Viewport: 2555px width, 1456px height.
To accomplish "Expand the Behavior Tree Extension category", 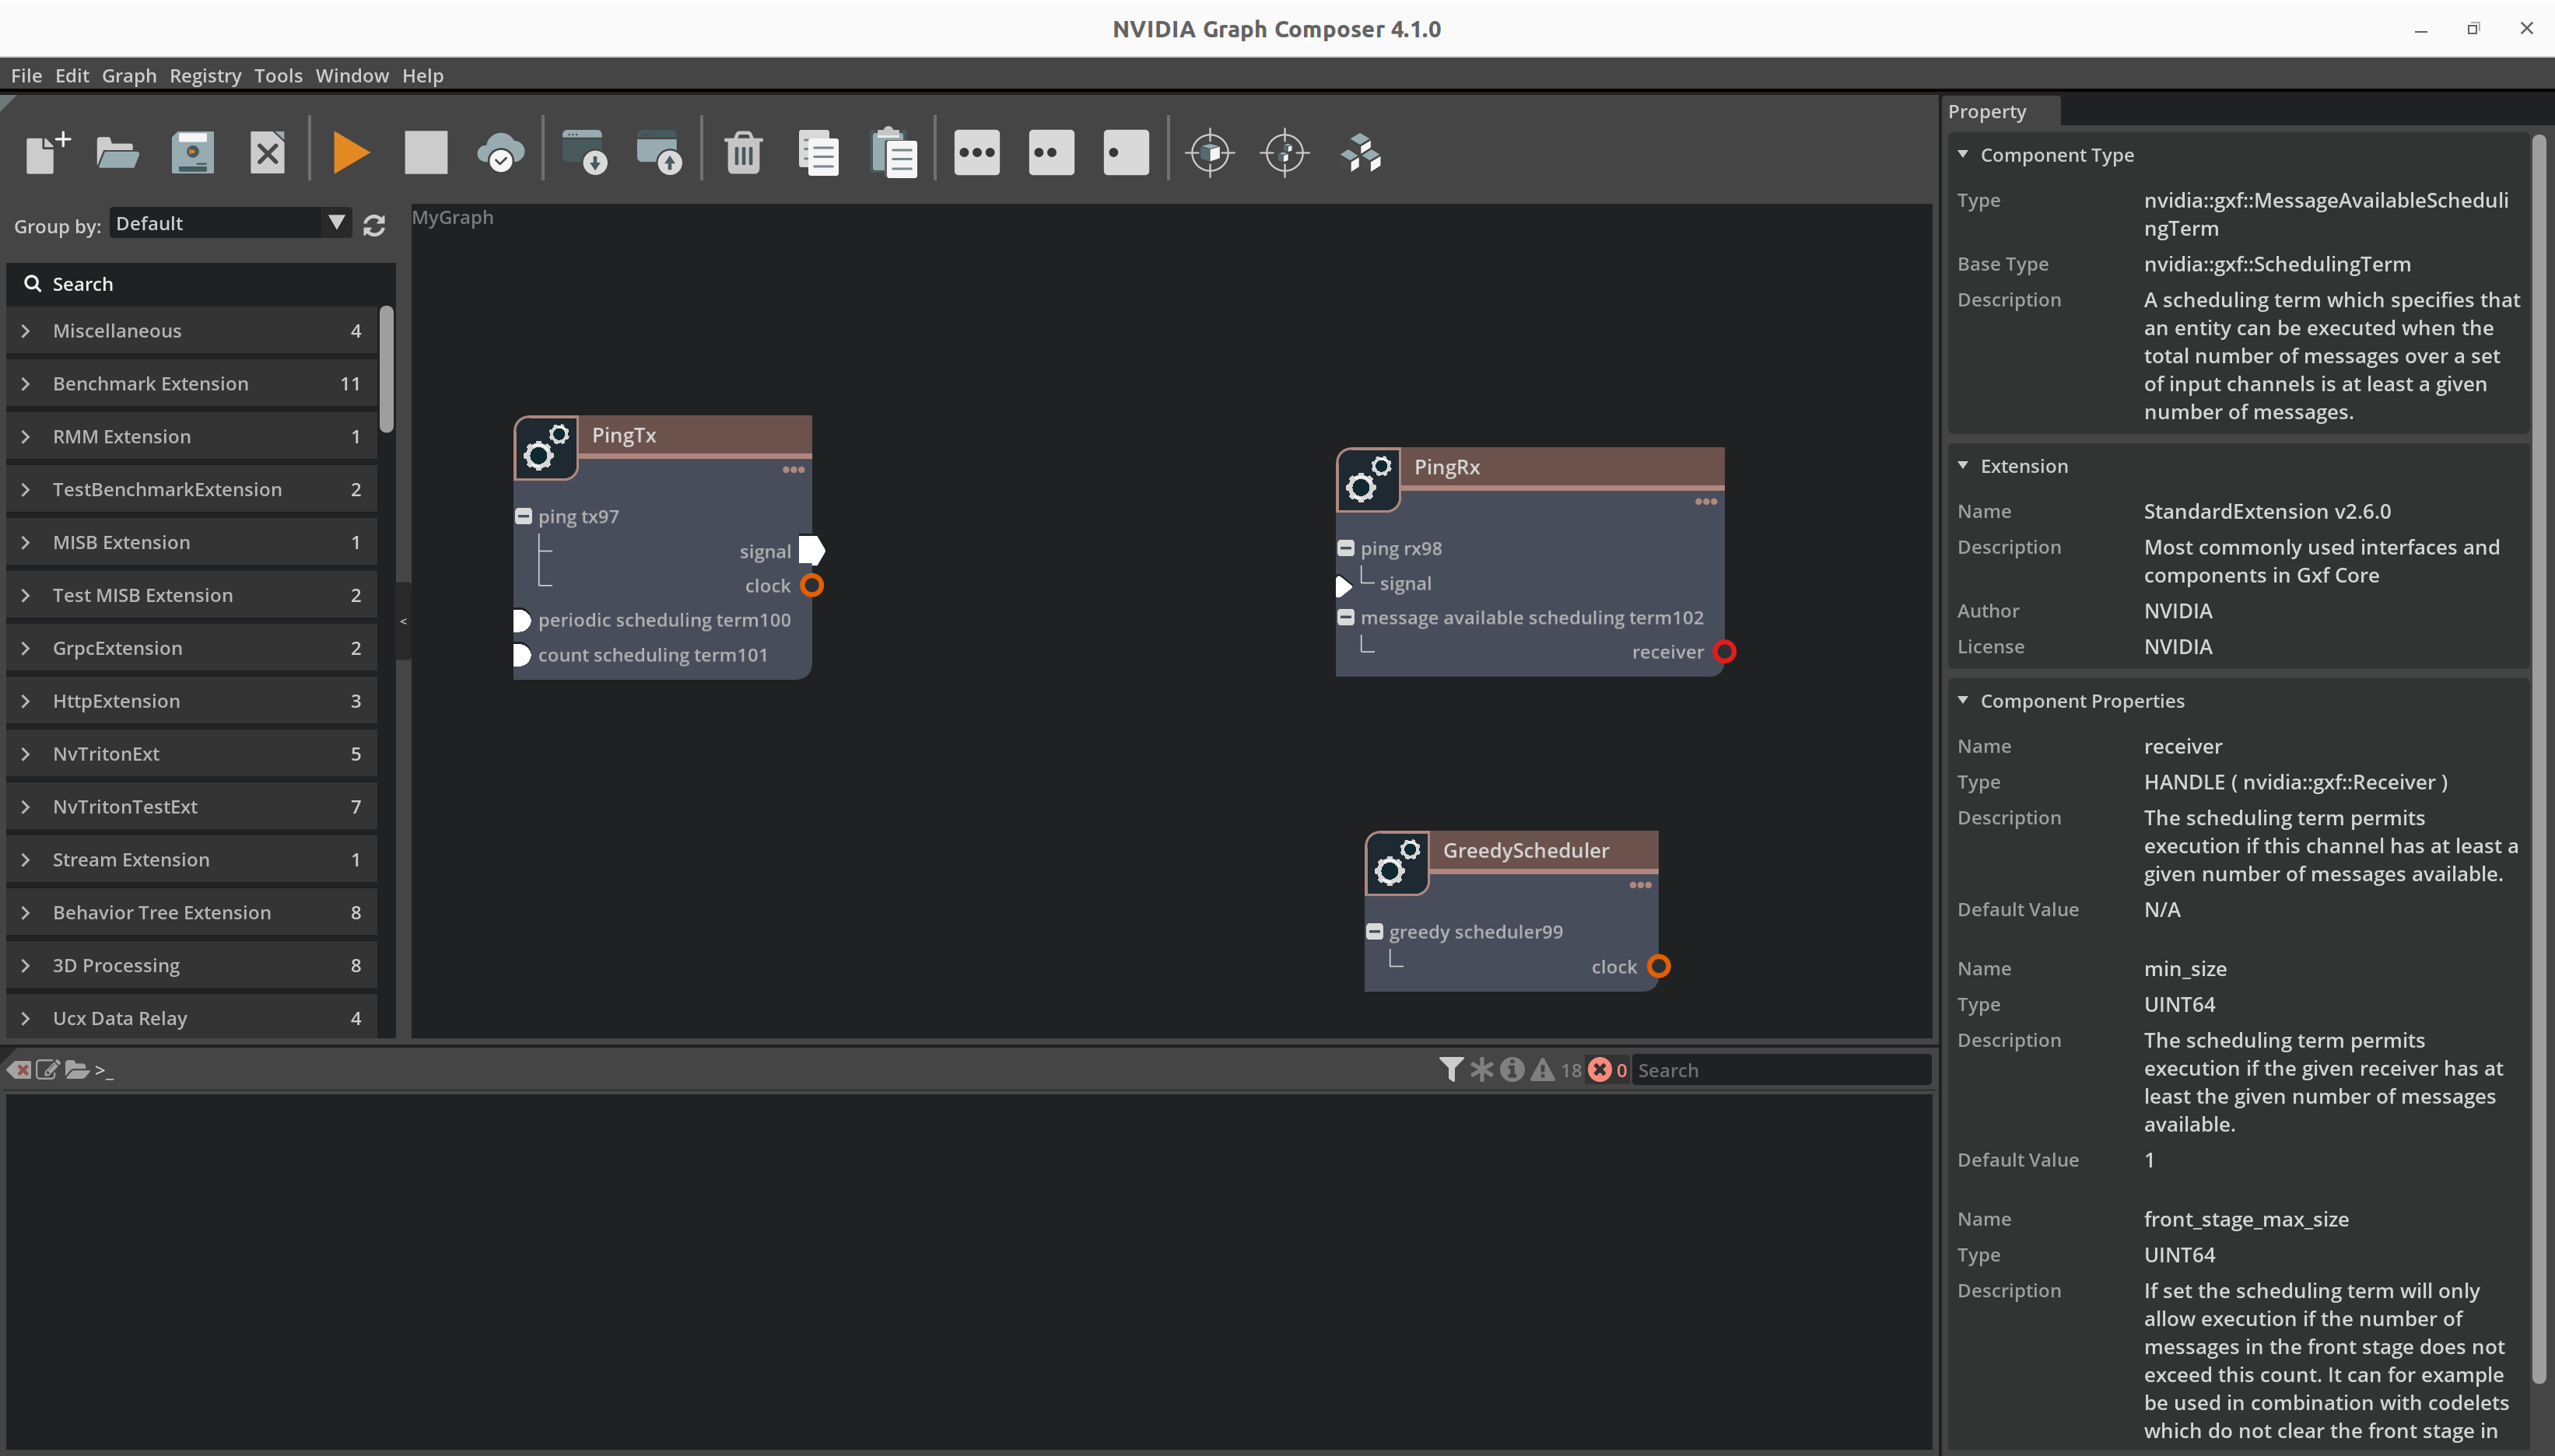I will 26,912.
